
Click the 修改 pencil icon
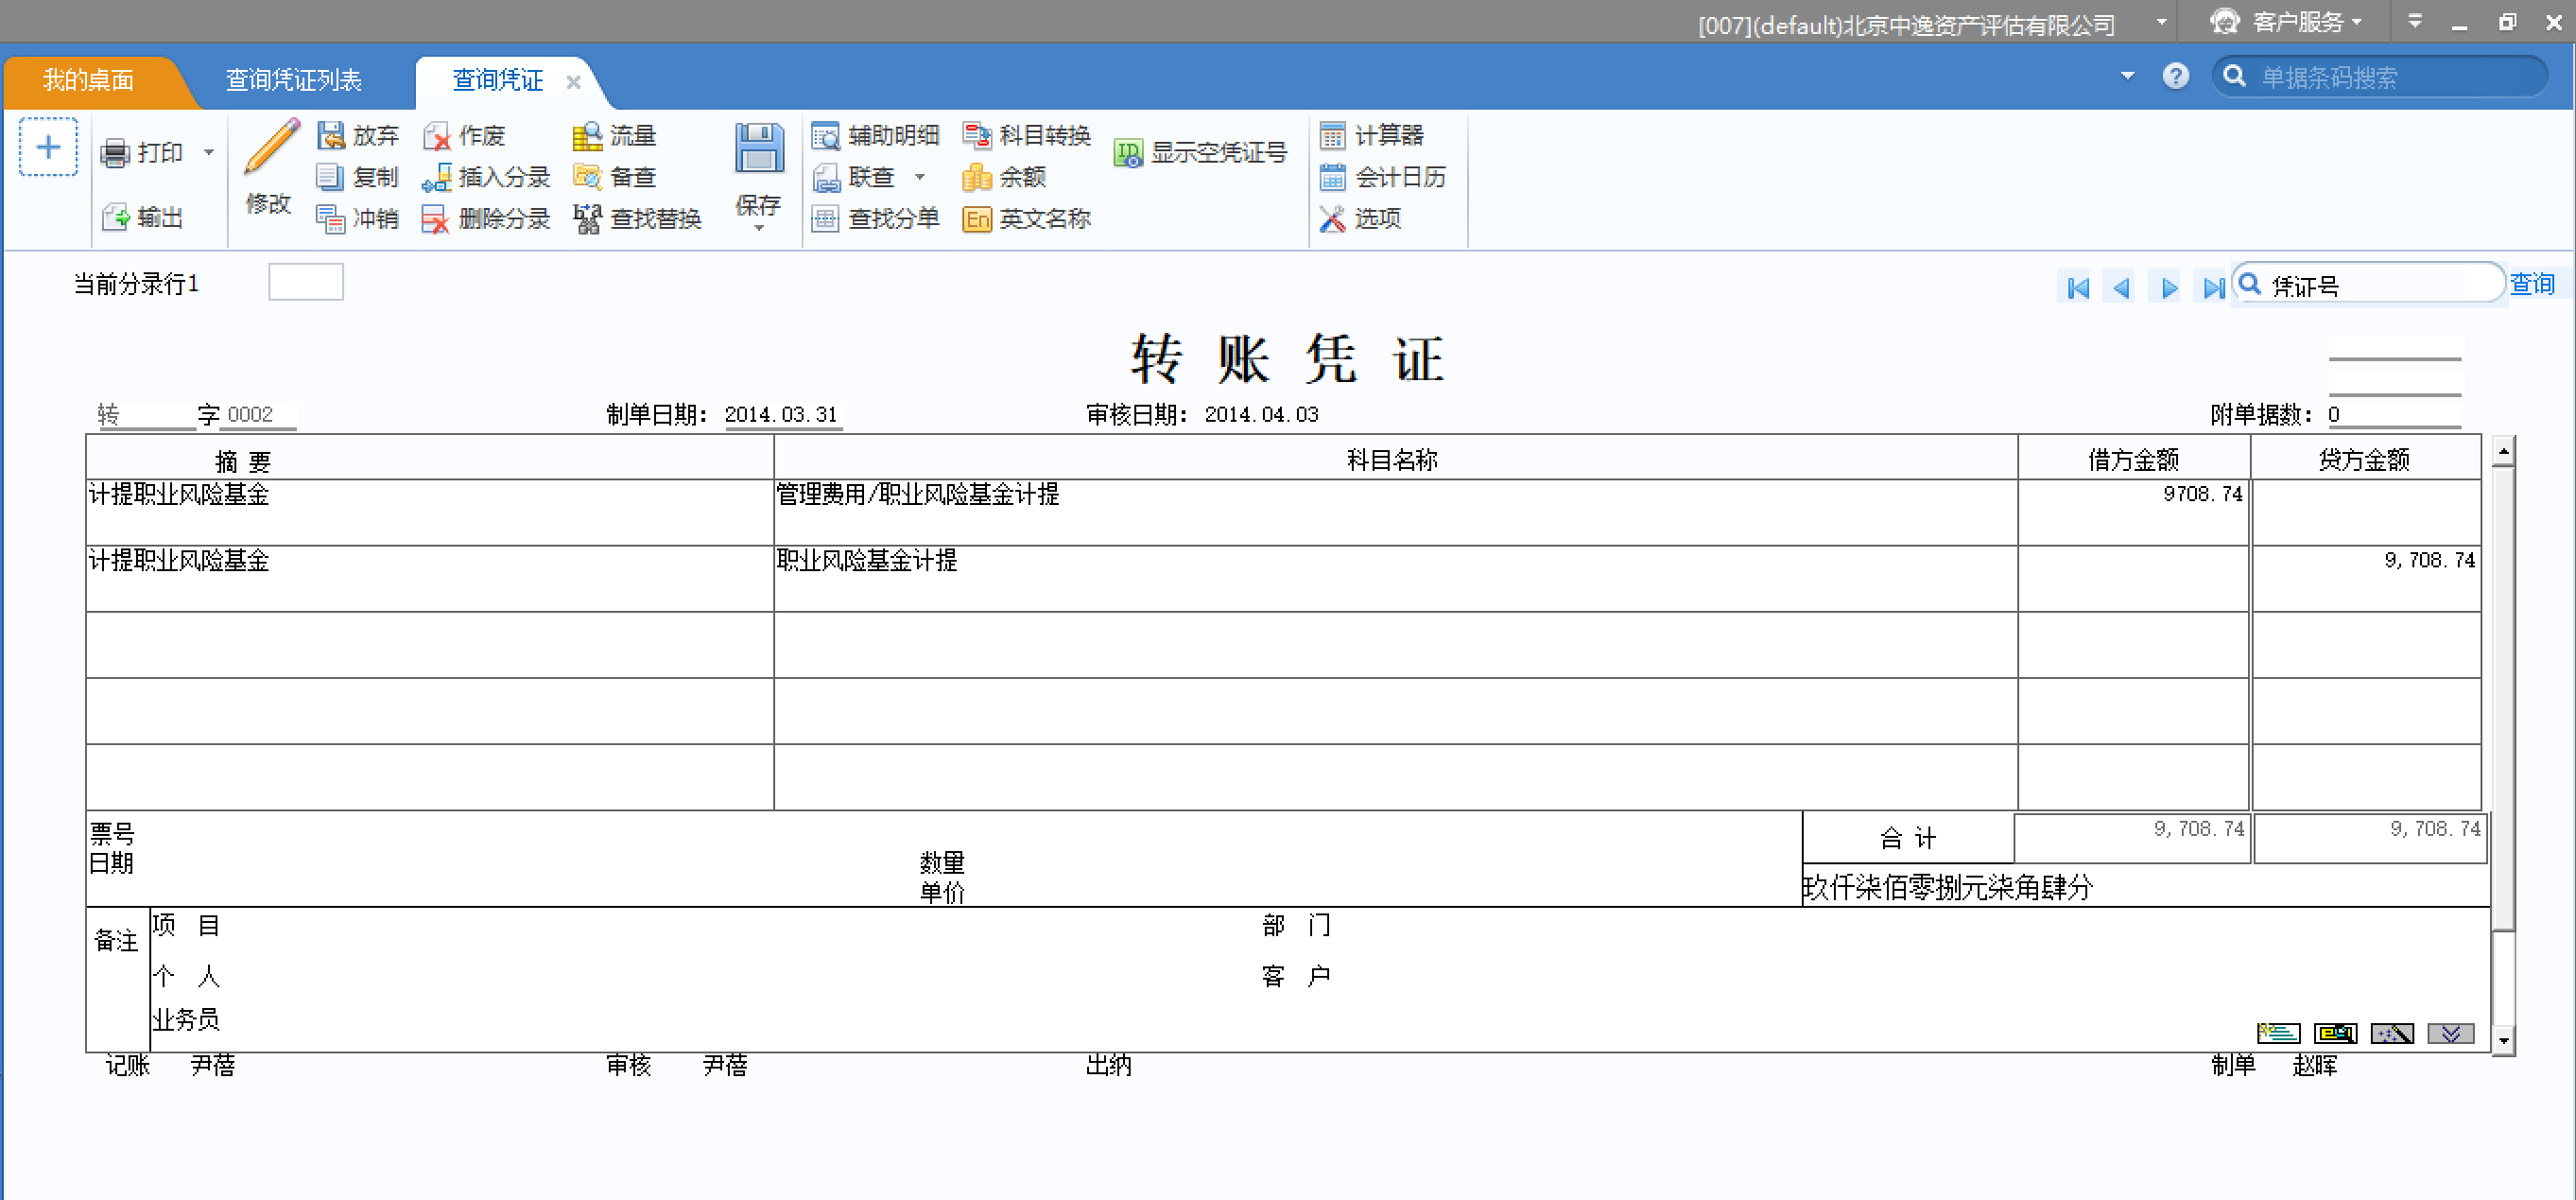tap(270, 147)
